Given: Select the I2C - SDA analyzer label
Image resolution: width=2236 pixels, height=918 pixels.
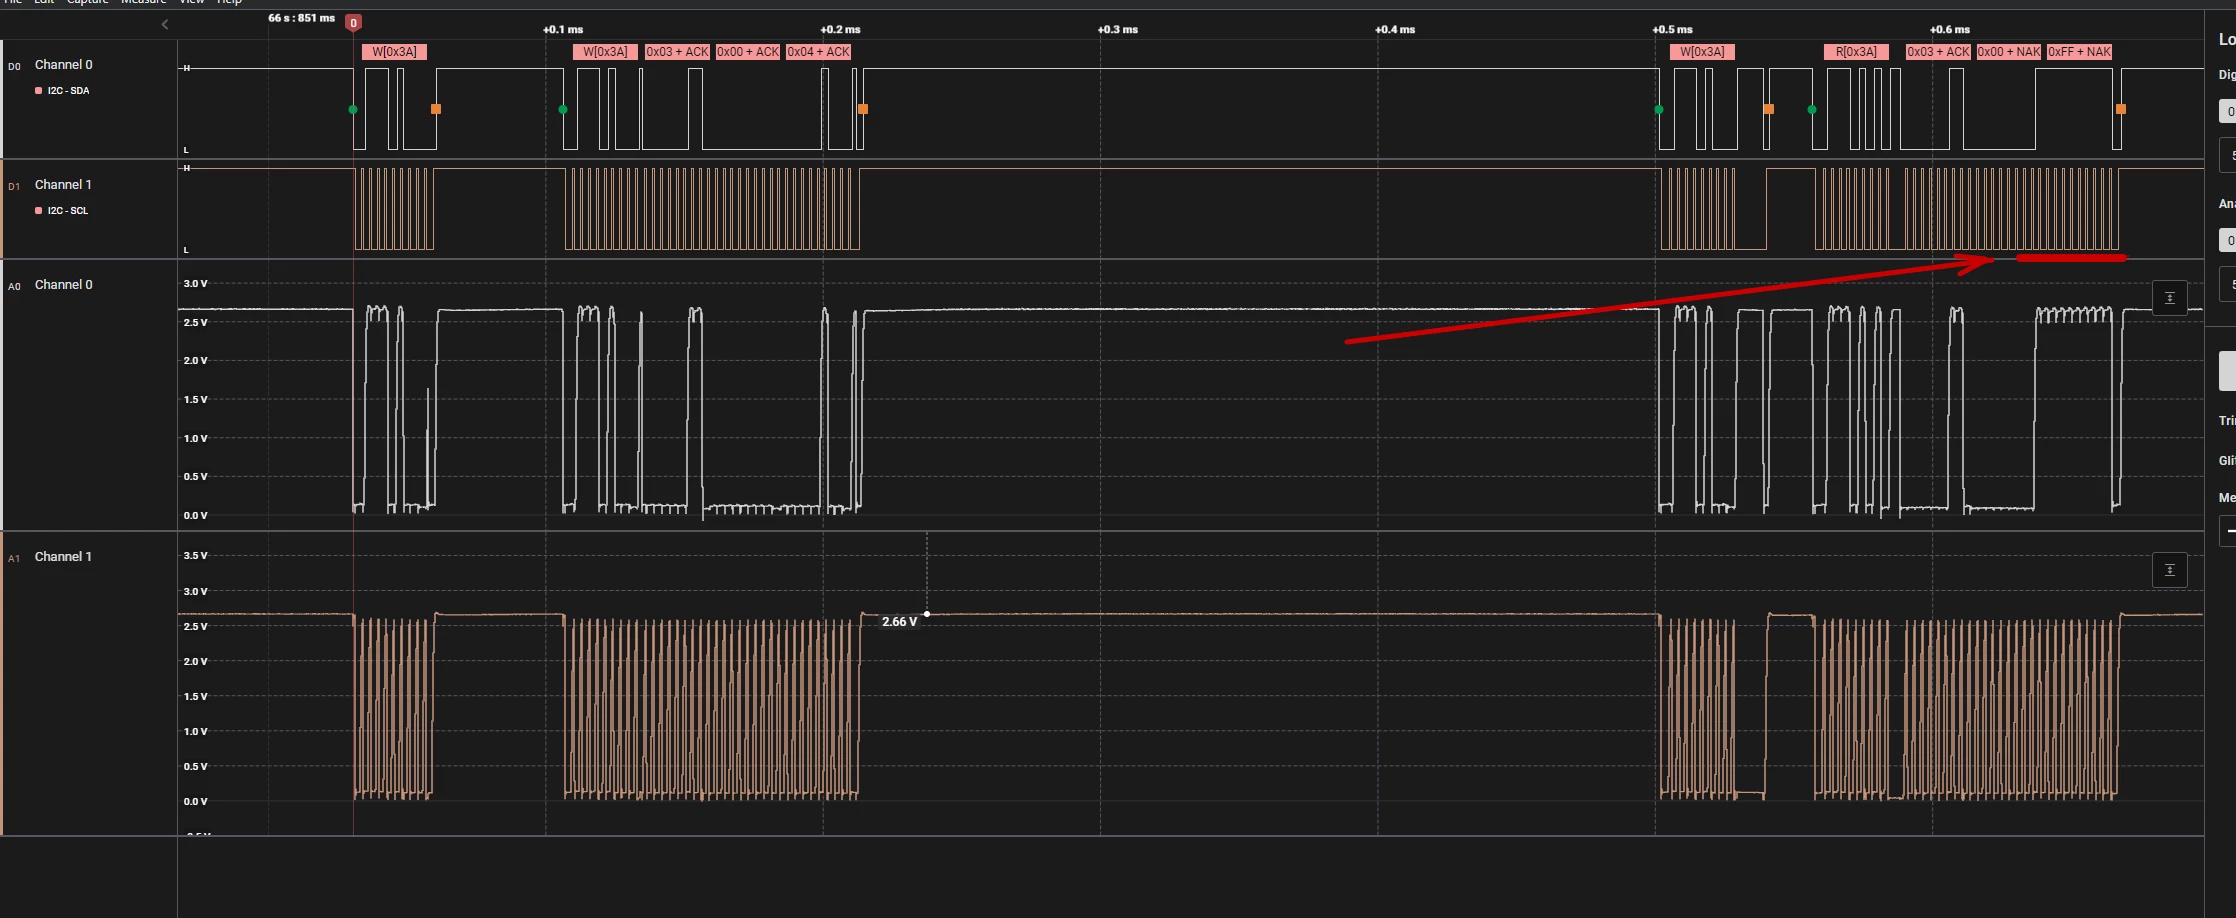Looking at the screenshot, I should click(x=69, y=91).
